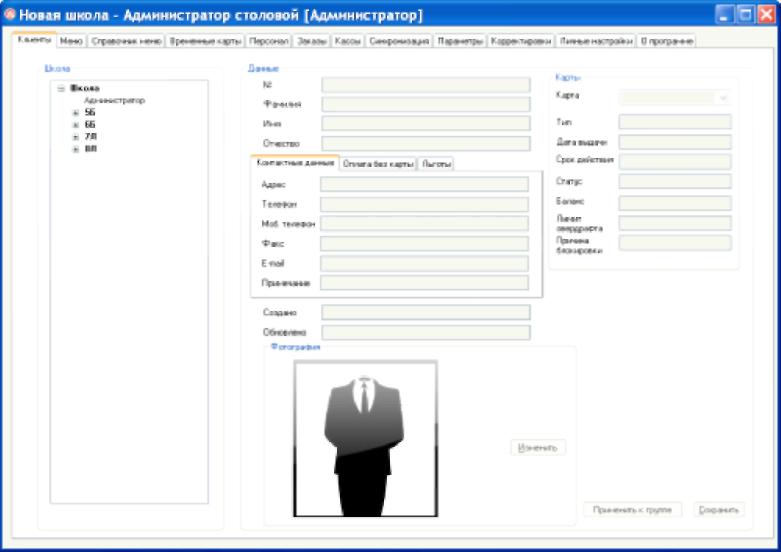Click the Фамилия input field
The height and width of the screenshot is (552, 781).
click(426, 104)
